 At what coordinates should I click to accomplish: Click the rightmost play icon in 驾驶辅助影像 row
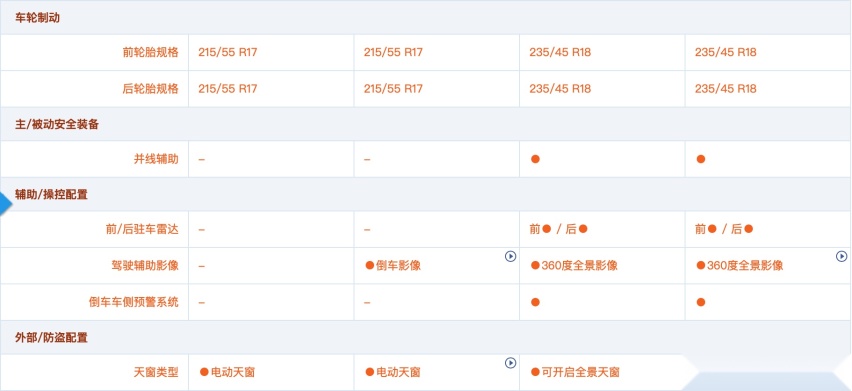point(841,256)
